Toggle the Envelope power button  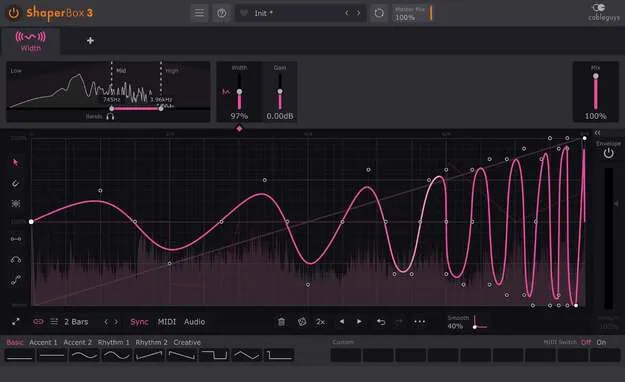[x=608, y=153]
